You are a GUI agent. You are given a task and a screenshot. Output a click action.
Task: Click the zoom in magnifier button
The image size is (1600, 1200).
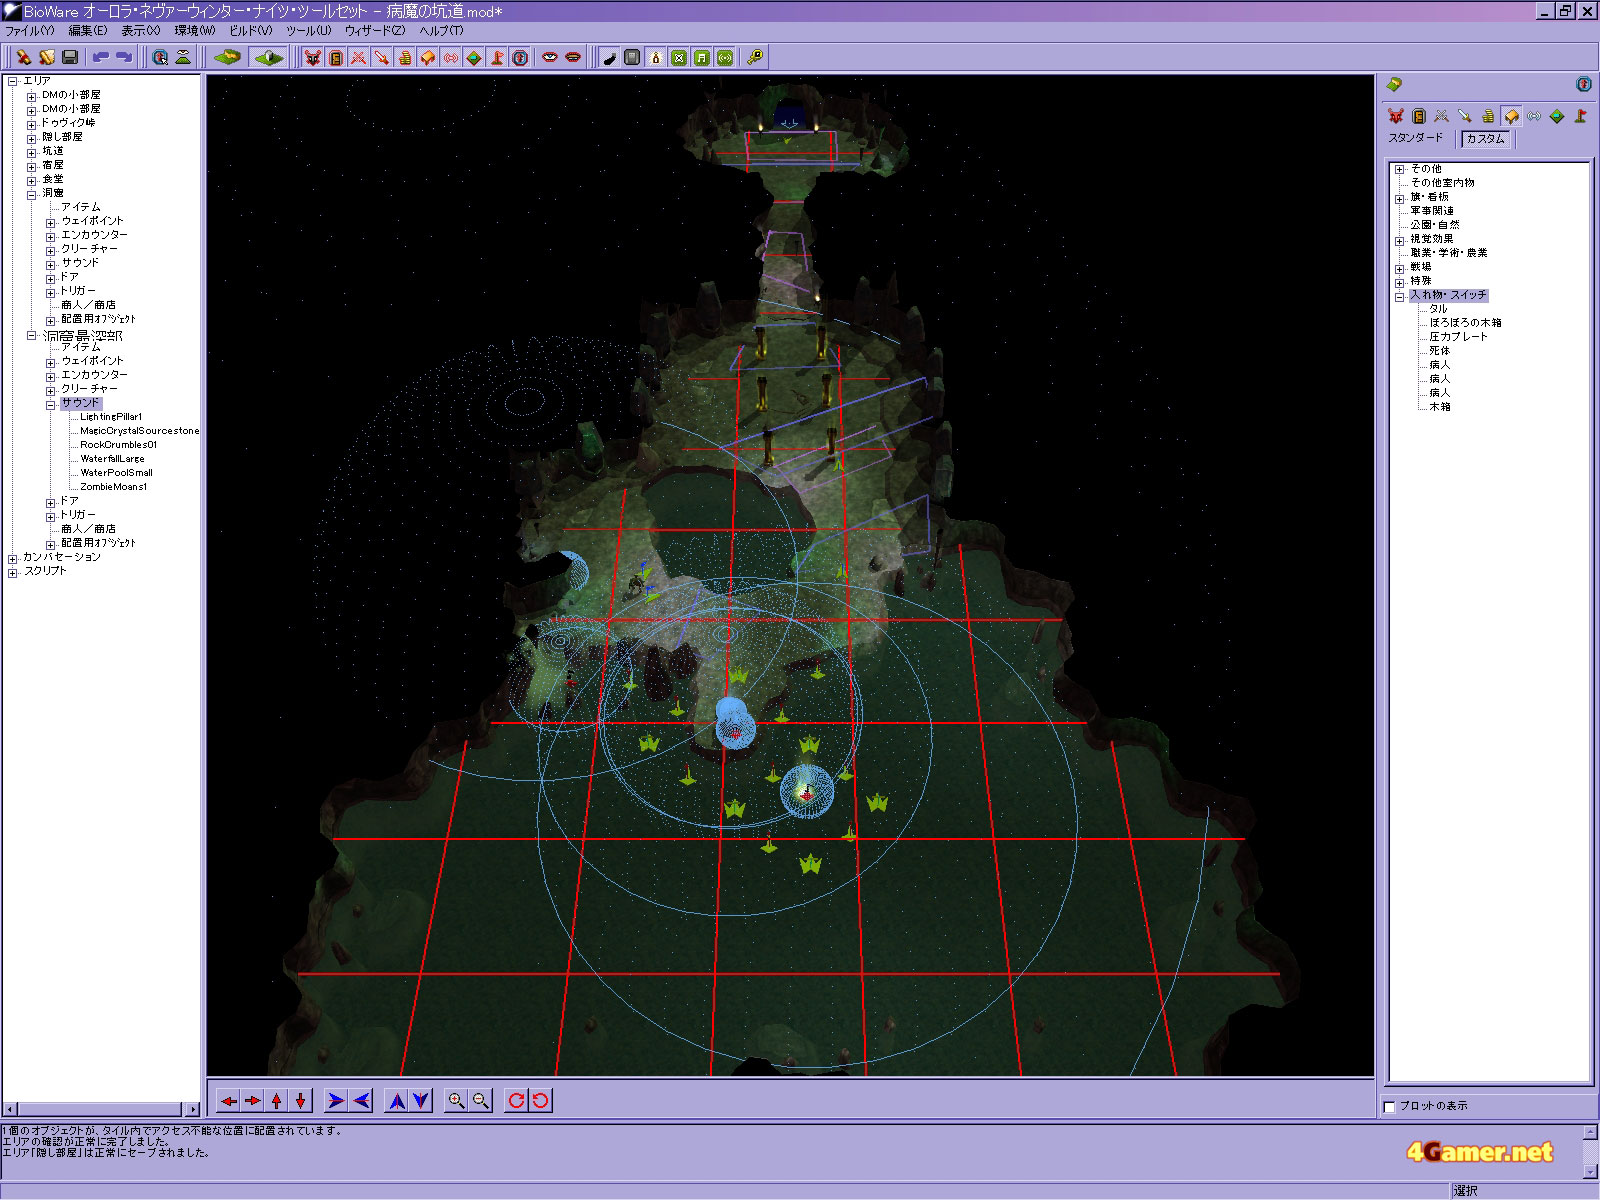coord(457,1101)
